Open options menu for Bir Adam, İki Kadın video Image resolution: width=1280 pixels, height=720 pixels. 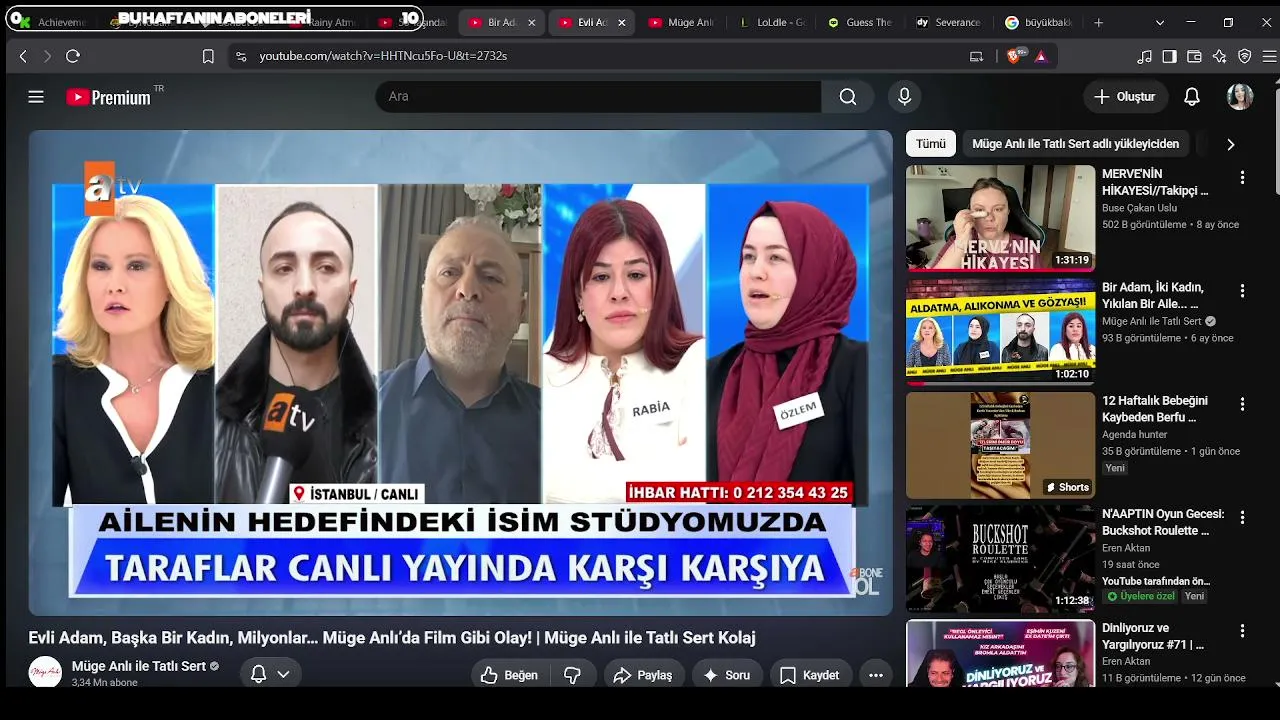click(x=1242, y=291)
